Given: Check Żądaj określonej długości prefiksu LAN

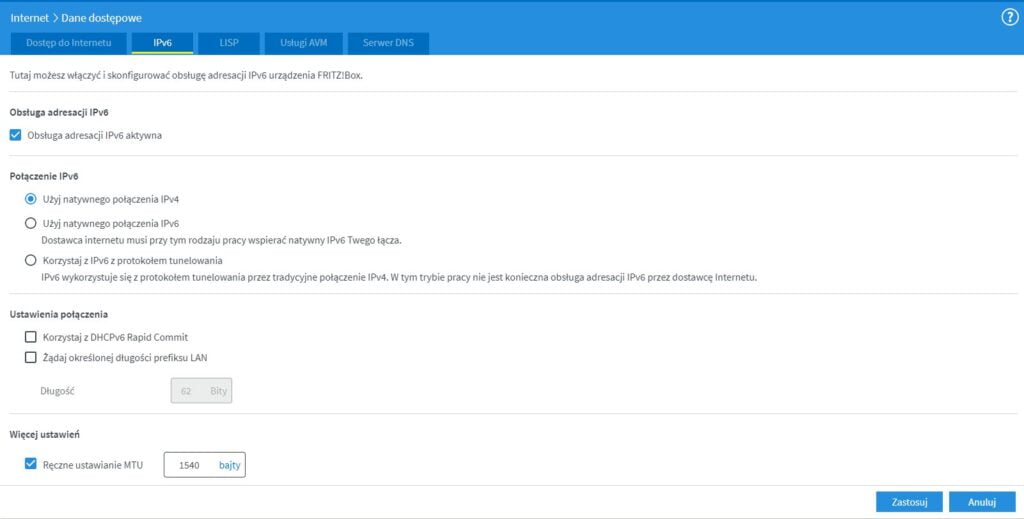Looking at the screenshot, I should [x=30, y=357].
